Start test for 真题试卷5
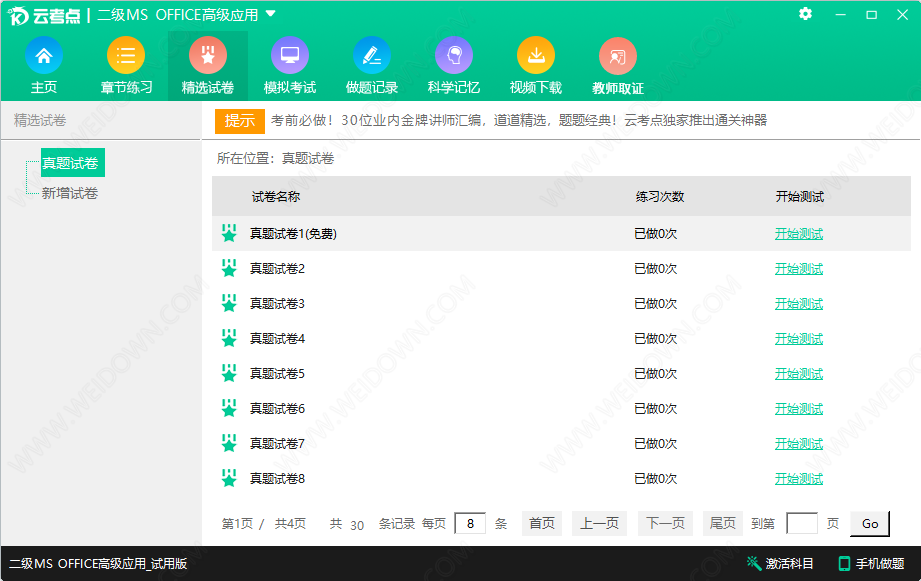921x581 pixels. [799, 374]
